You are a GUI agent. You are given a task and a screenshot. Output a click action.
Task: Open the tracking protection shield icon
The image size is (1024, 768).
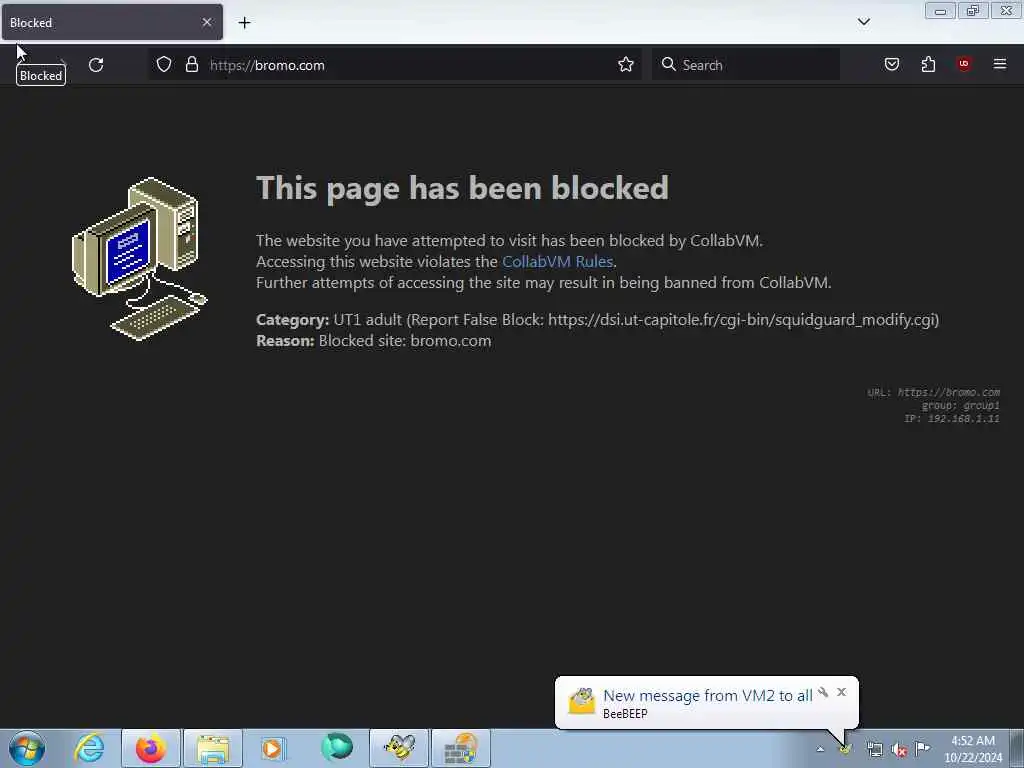pos(164,64)
